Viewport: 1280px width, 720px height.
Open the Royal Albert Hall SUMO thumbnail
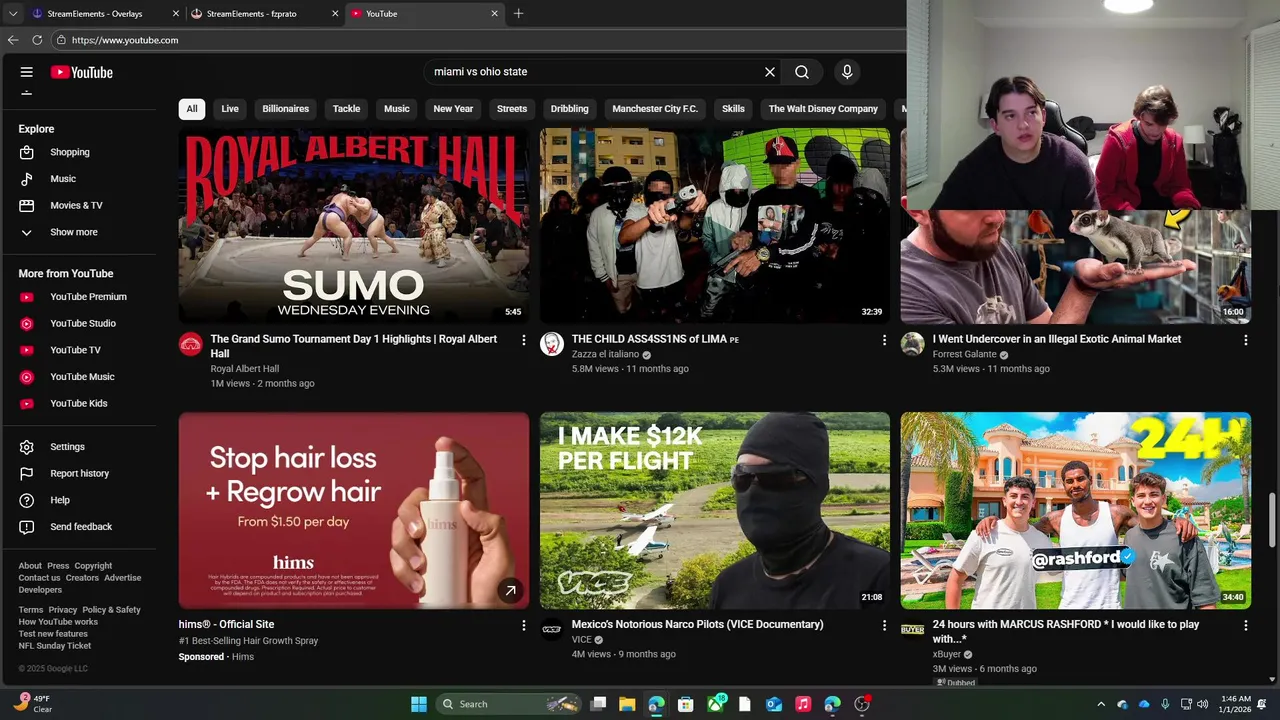pyautogui.click(x=354, y=225)
